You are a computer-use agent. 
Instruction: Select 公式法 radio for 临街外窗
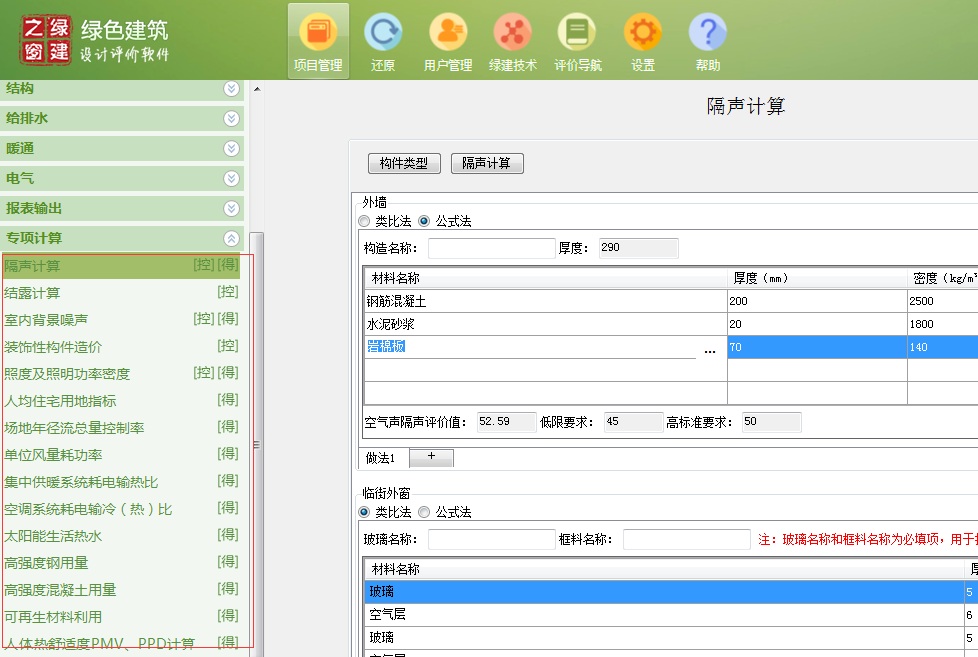pyautogui.click(x=424, y=512)
